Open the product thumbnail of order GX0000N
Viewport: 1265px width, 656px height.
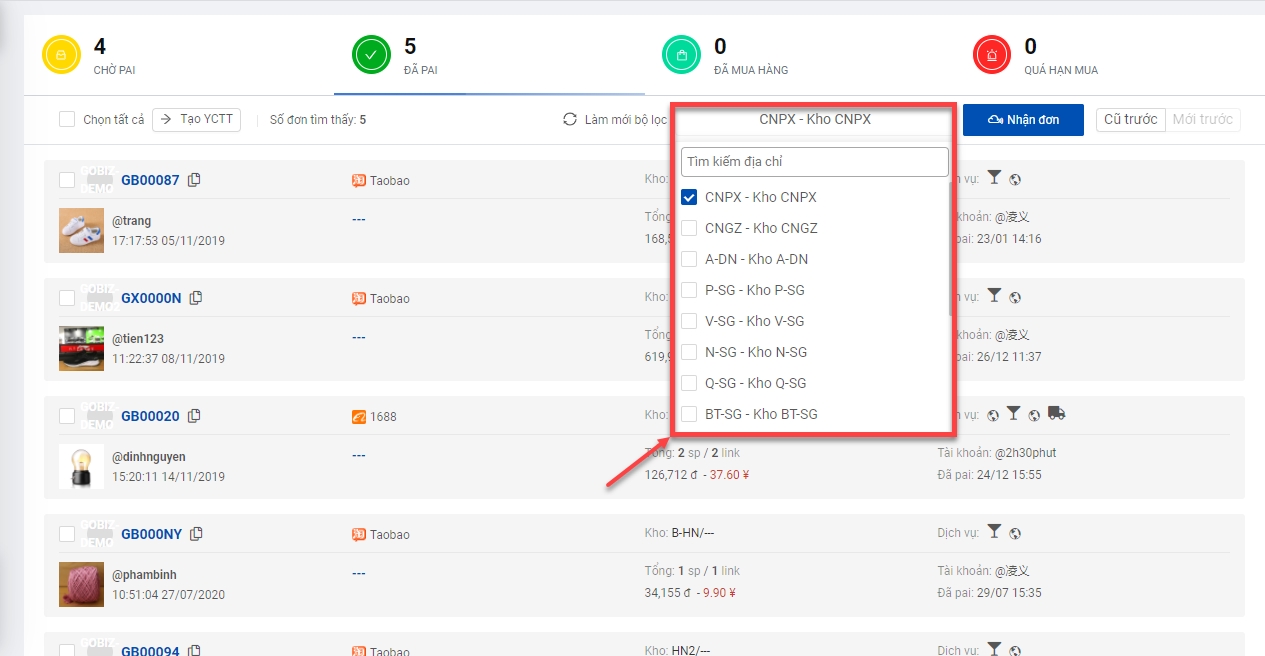point(81,348)
